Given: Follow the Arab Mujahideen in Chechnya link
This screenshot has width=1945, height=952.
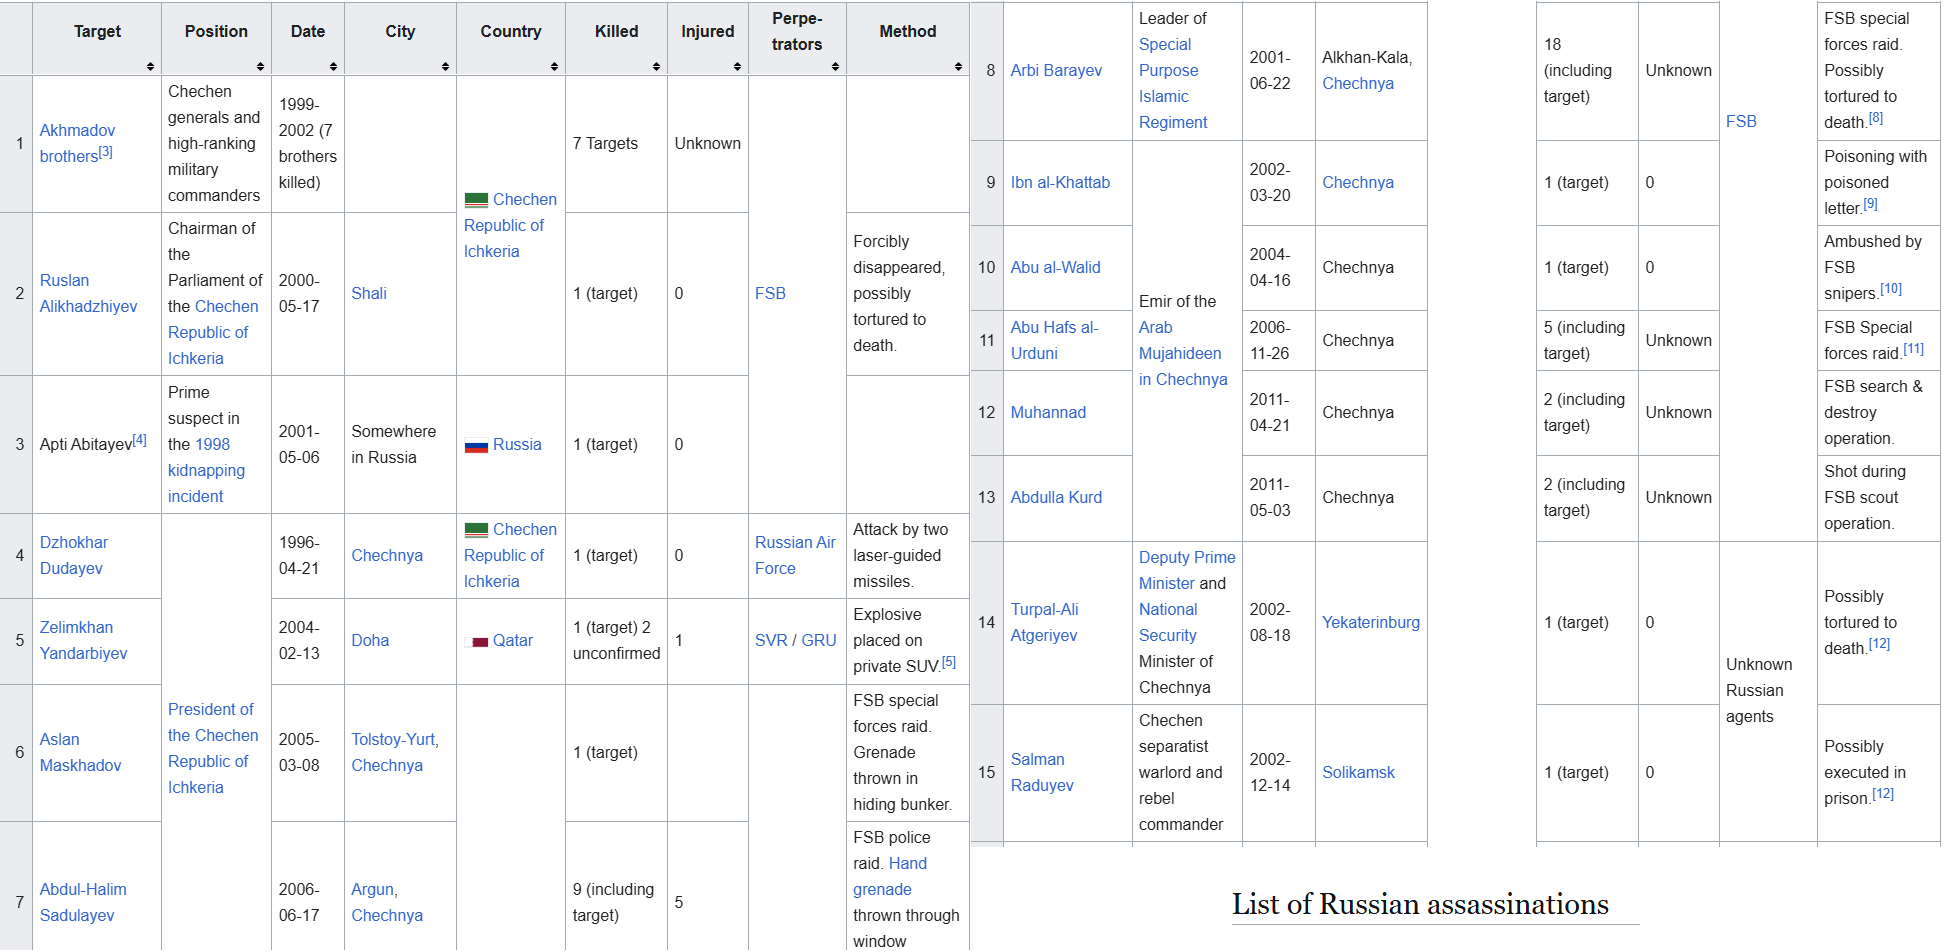Looking at the screenshot, I should (x=1183, y=353).
